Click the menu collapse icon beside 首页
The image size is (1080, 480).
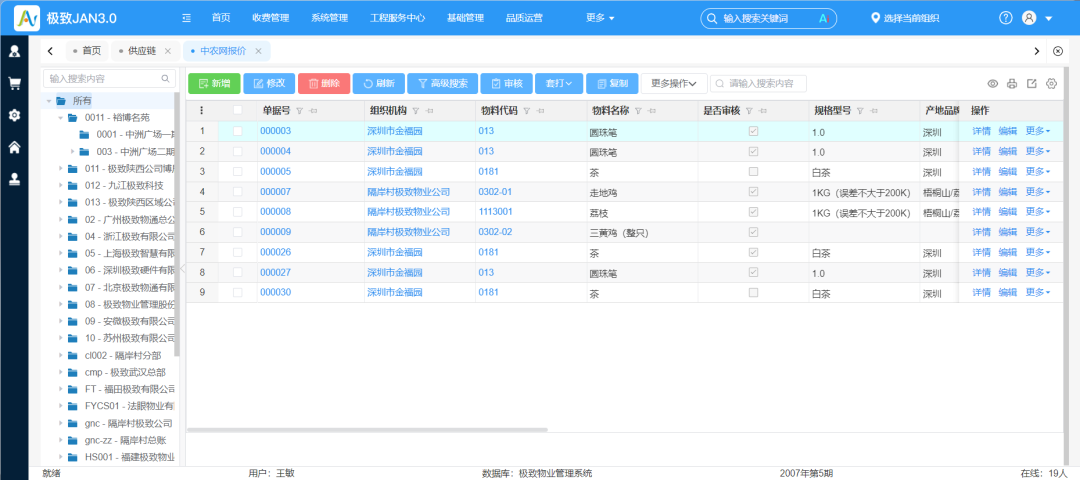[186, 18]
